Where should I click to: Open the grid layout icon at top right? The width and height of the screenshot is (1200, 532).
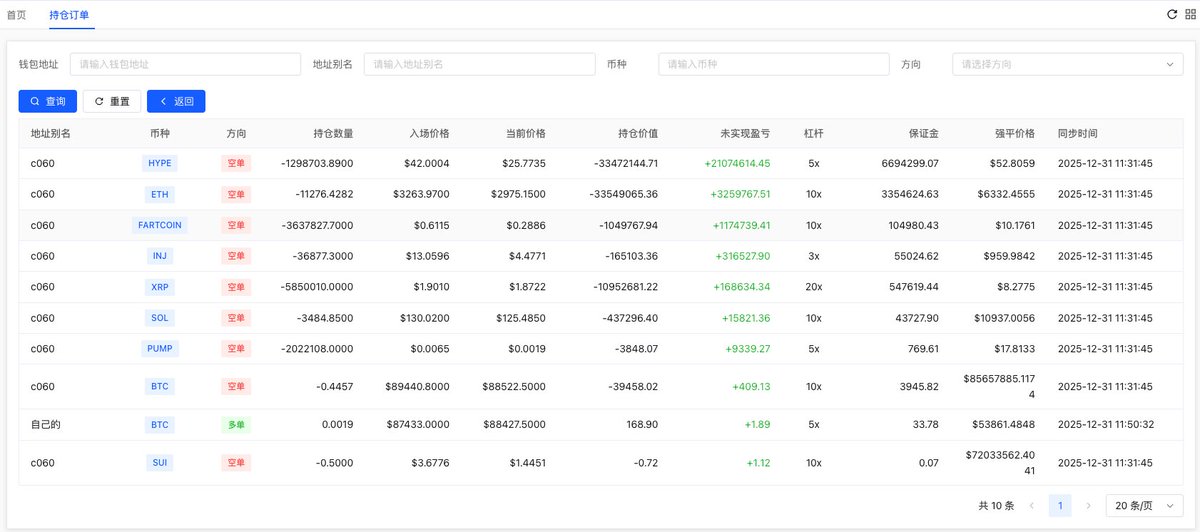point(1189,14)
